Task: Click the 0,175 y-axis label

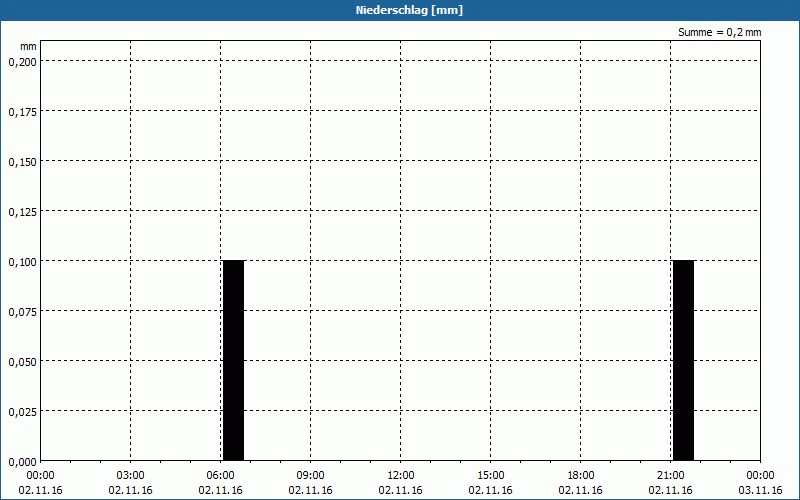Action: (x=22, y=112)
